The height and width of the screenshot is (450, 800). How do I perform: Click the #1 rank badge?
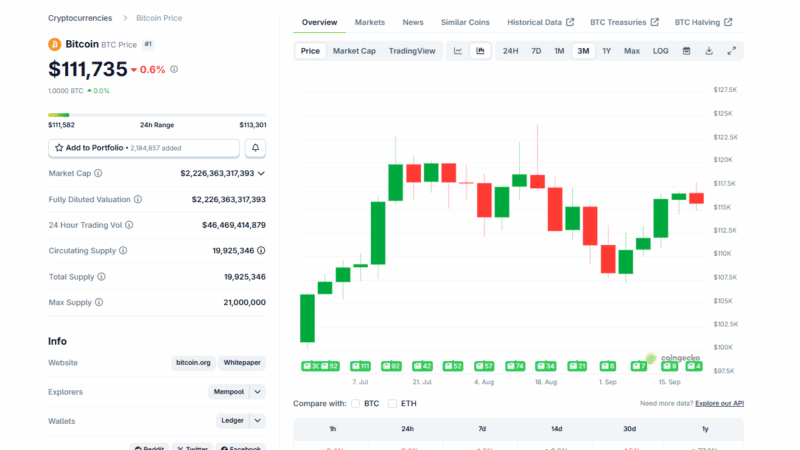coord(148,44)
